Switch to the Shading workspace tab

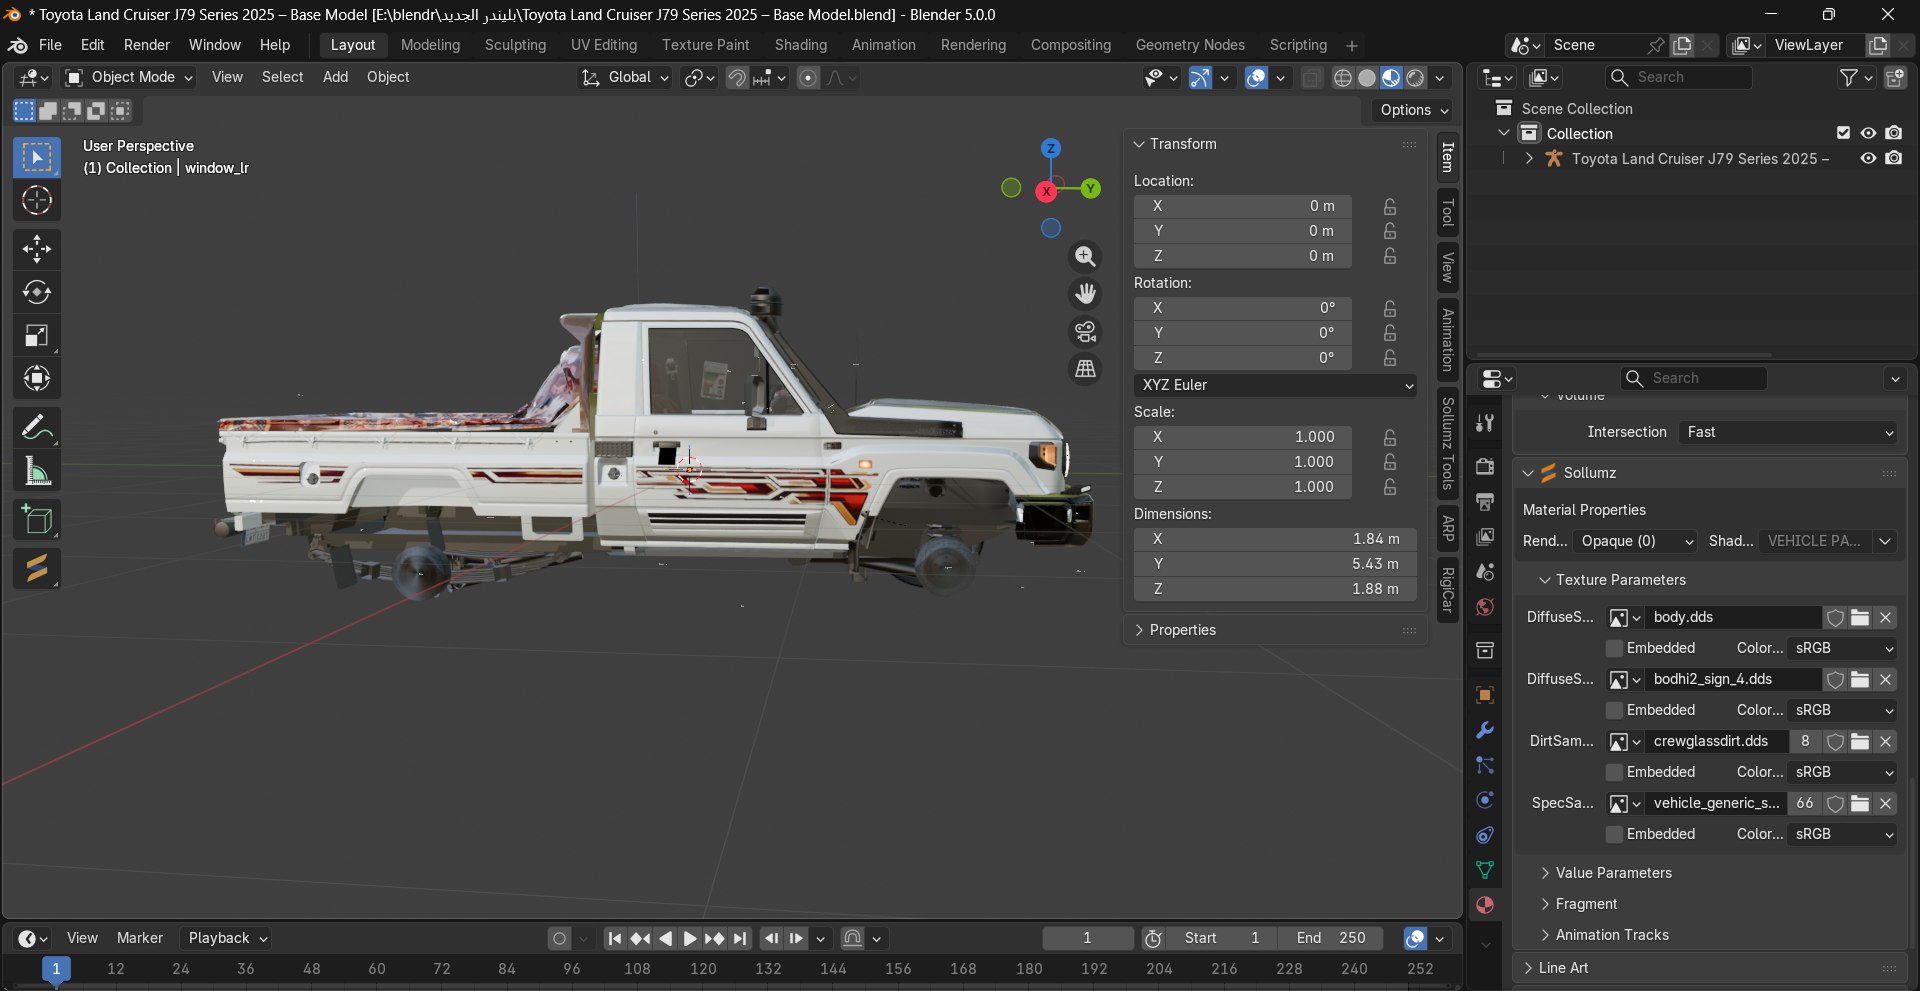point(801,45)
